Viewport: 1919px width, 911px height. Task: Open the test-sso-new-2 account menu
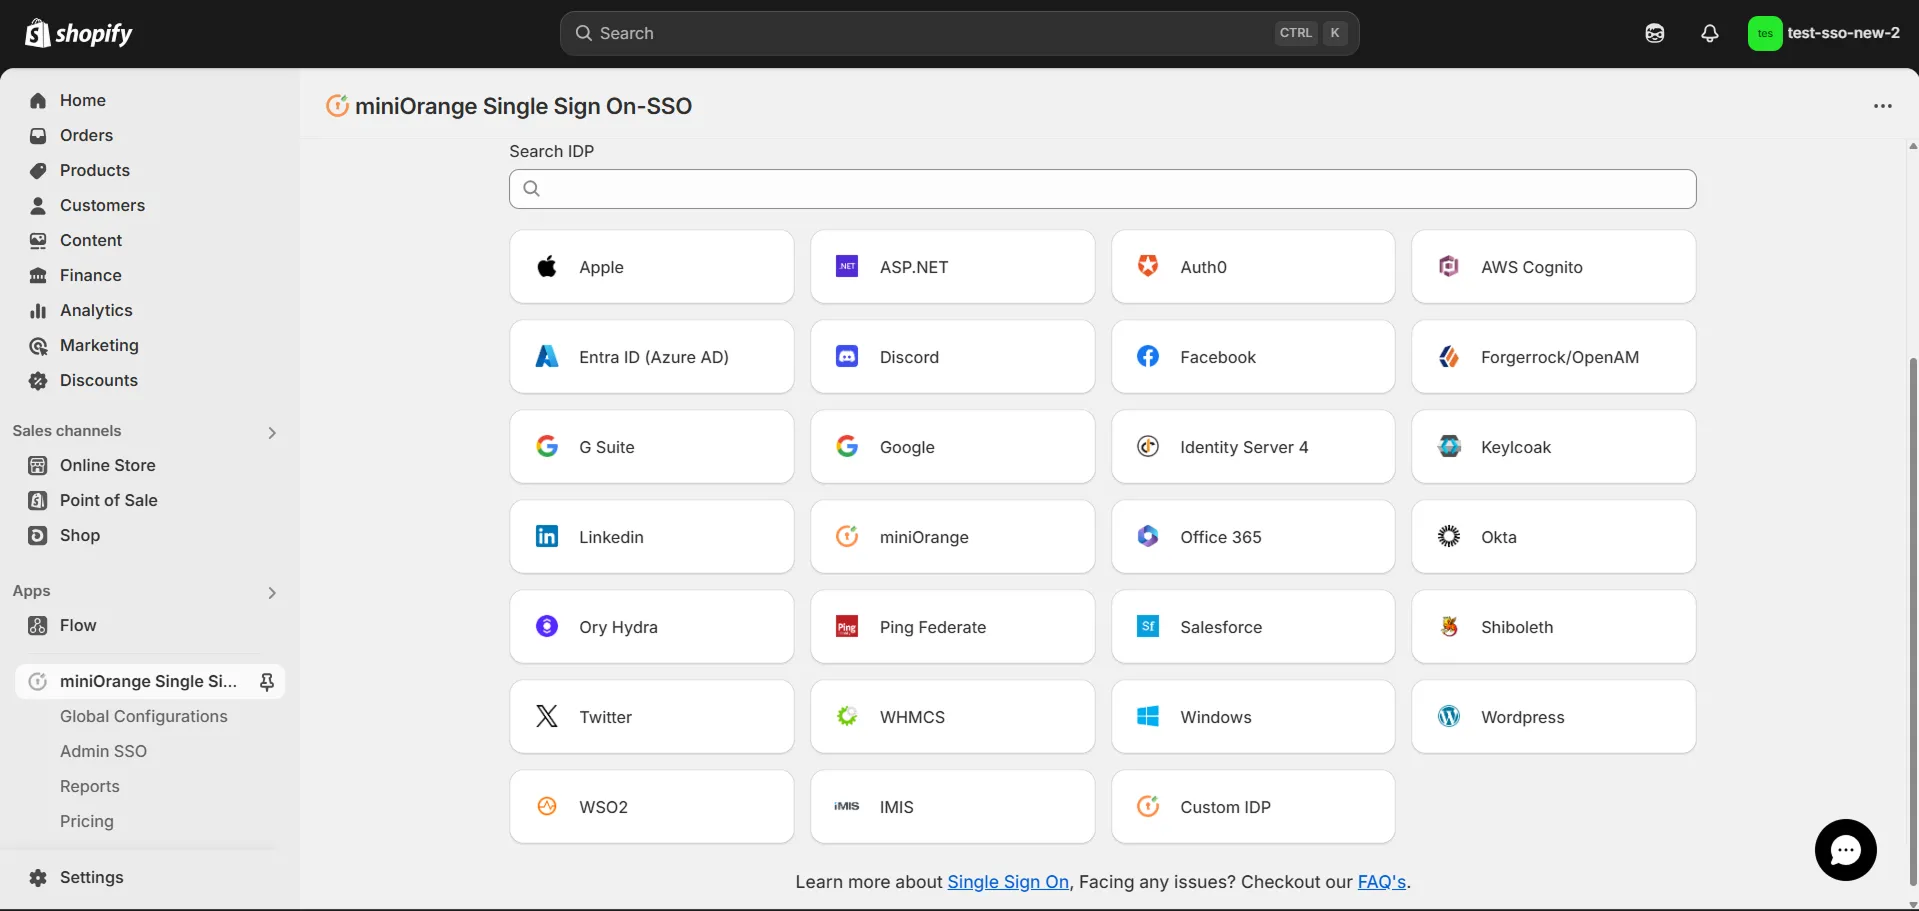click(1824, 33)
